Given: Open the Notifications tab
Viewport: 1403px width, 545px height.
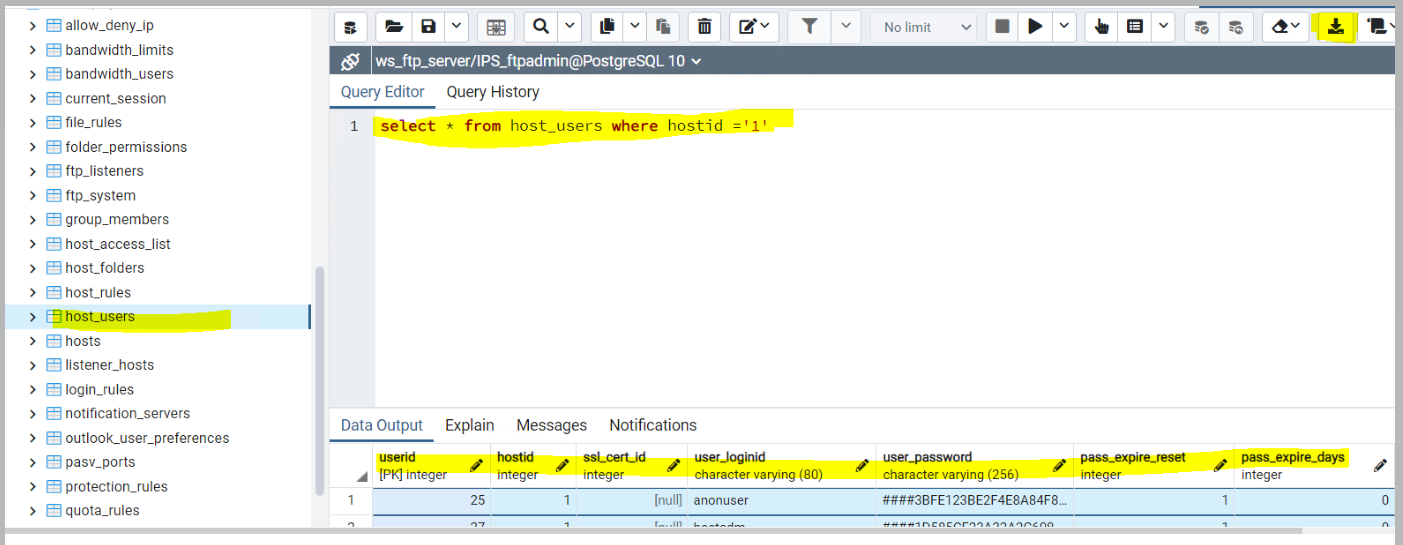Looking at the screenshot, I should pos(653,425).
